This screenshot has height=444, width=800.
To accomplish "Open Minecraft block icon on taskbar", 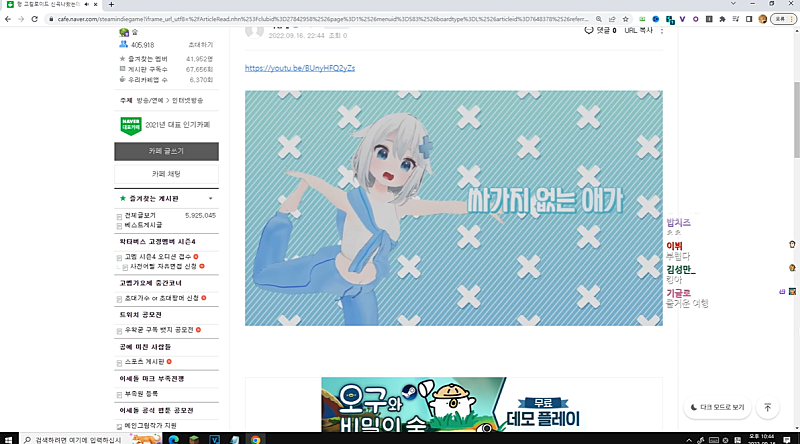I will point(194,439).
